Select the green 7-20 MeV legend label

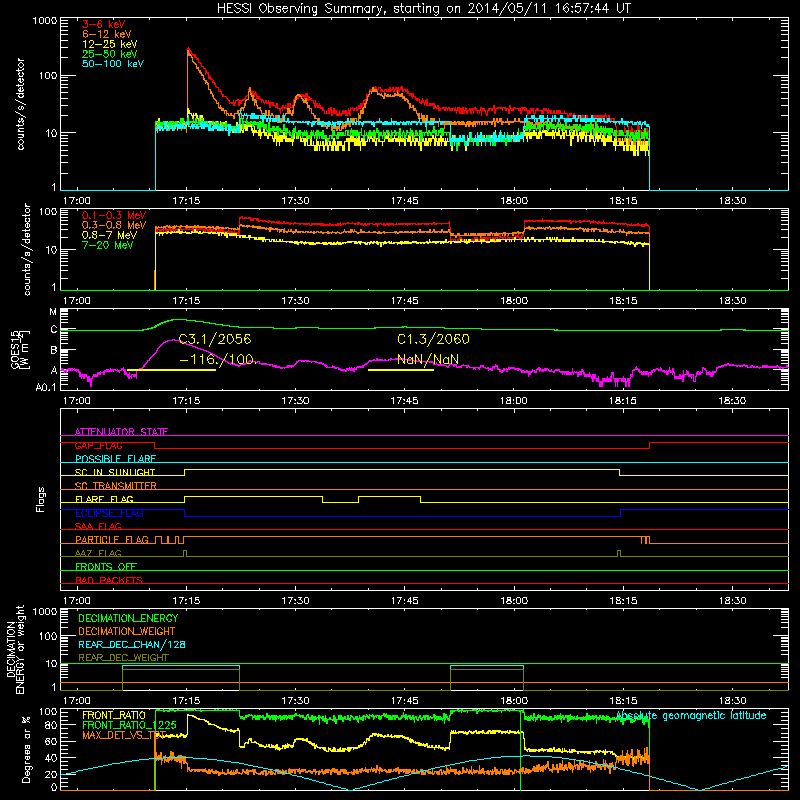click(108, 245)
